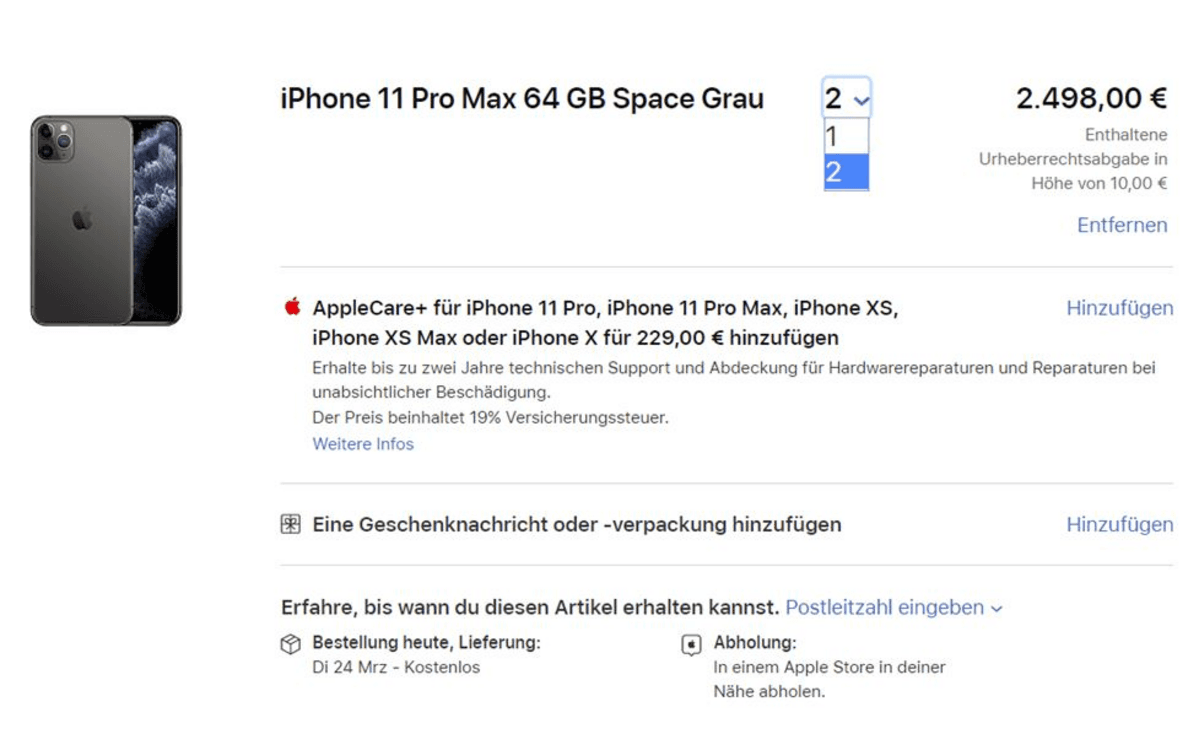Click the Apple Store pickup bag icon
Screen dimensions: 1199x734
pos(691,645)
